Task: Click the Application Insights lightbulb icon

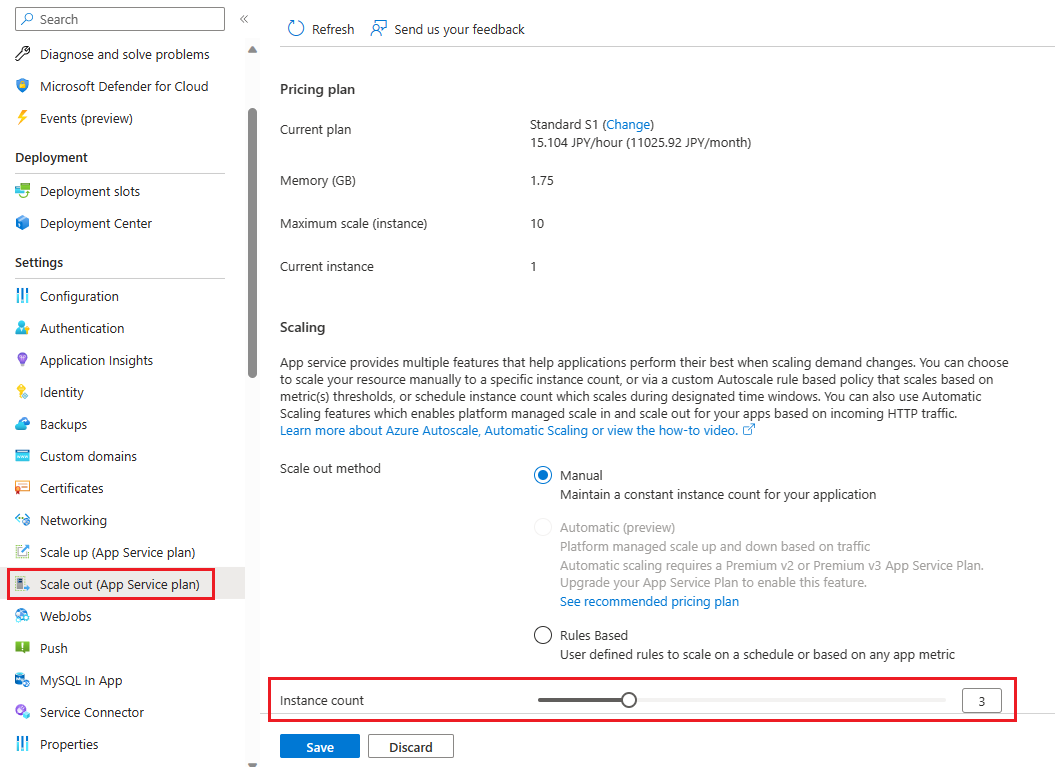Action: coord(23,360)
